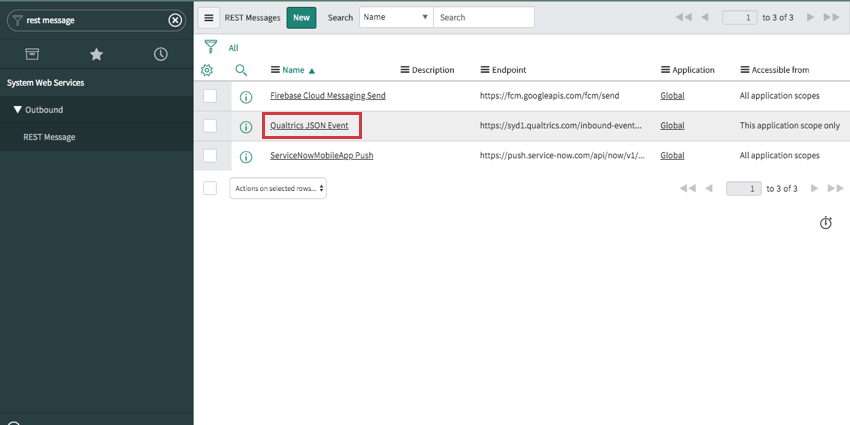Image resolution: width=850 pixels, height=425 pixels.
Task: Open the list controls hamburger menu
Action: 209,17
